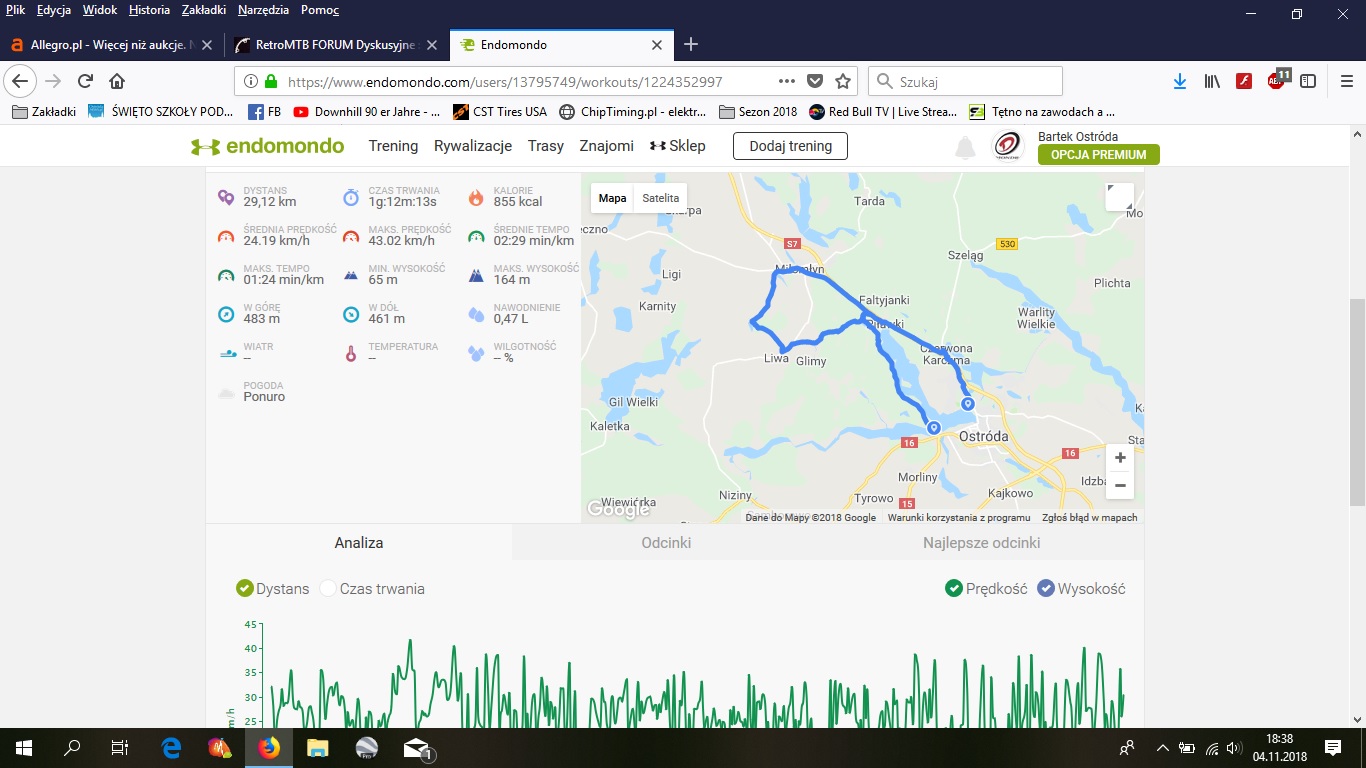Click the notification bell icon
The height and width of the screenshot is (768, 1366).
[965, 148]
